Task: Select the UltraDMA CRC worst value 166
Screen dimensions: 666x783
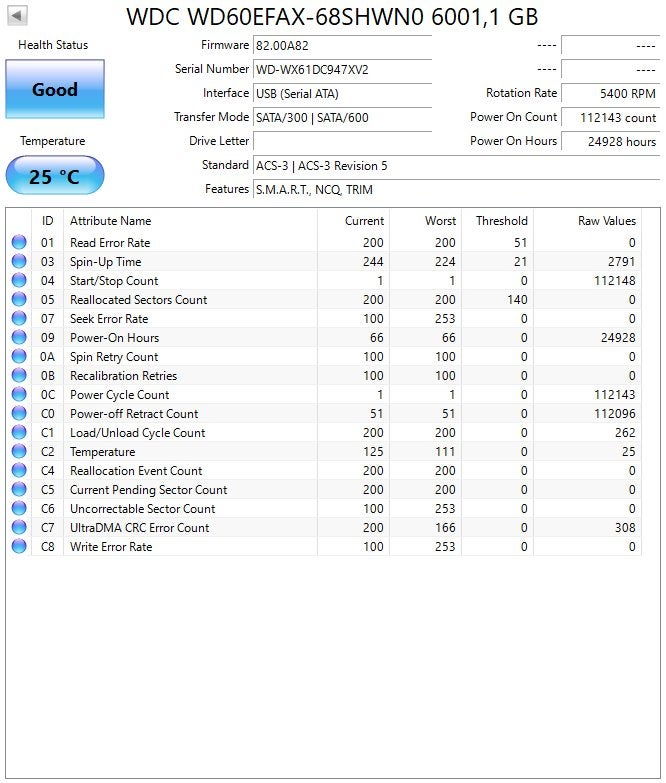Action: (445, 527)
